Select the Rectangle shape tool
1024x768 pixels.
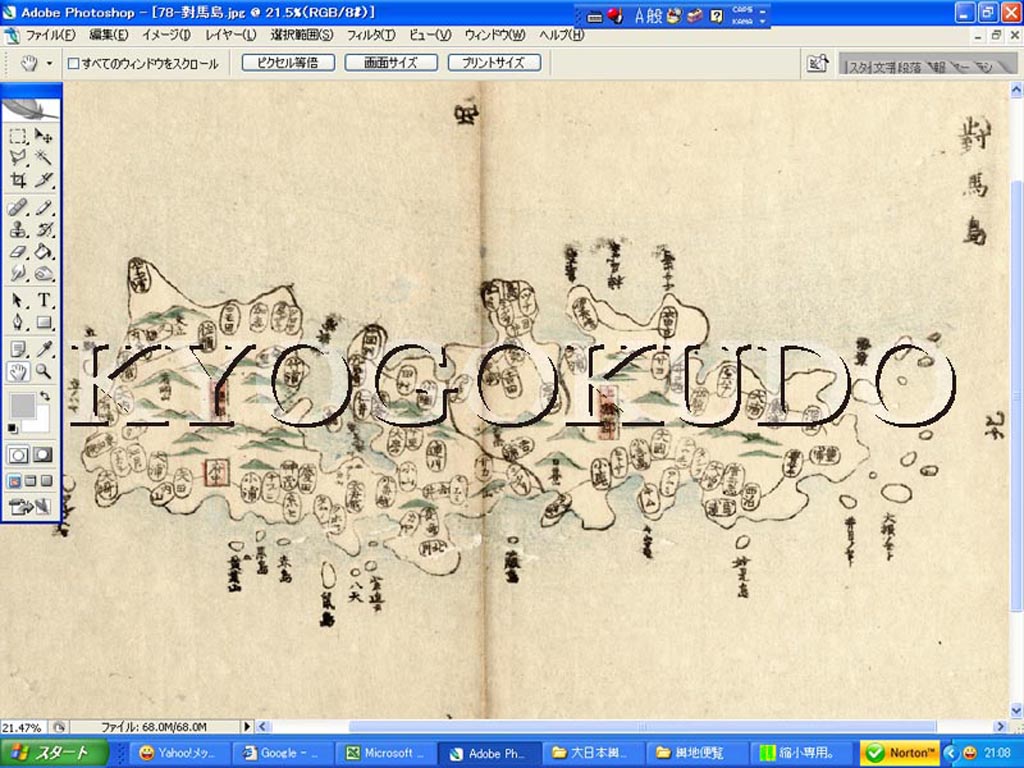pyautogui.click(x=44, y=322)
